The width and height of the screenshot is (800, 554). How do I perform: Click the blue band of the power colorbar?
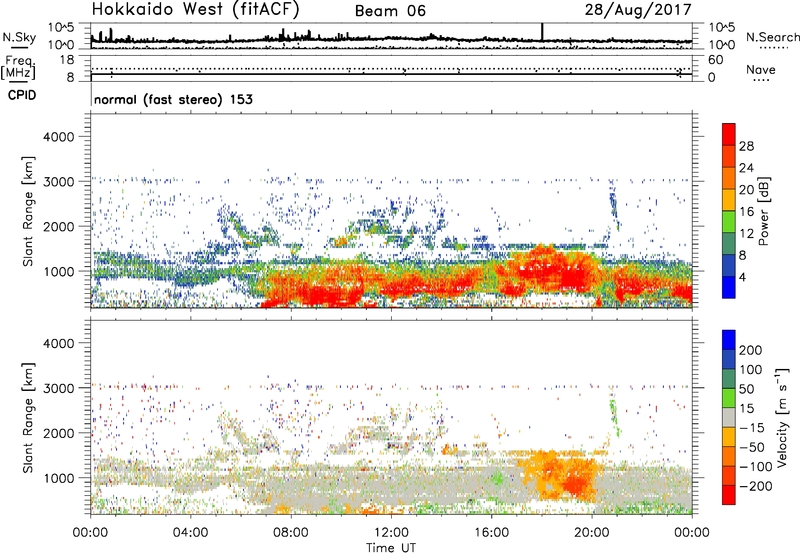729,288
